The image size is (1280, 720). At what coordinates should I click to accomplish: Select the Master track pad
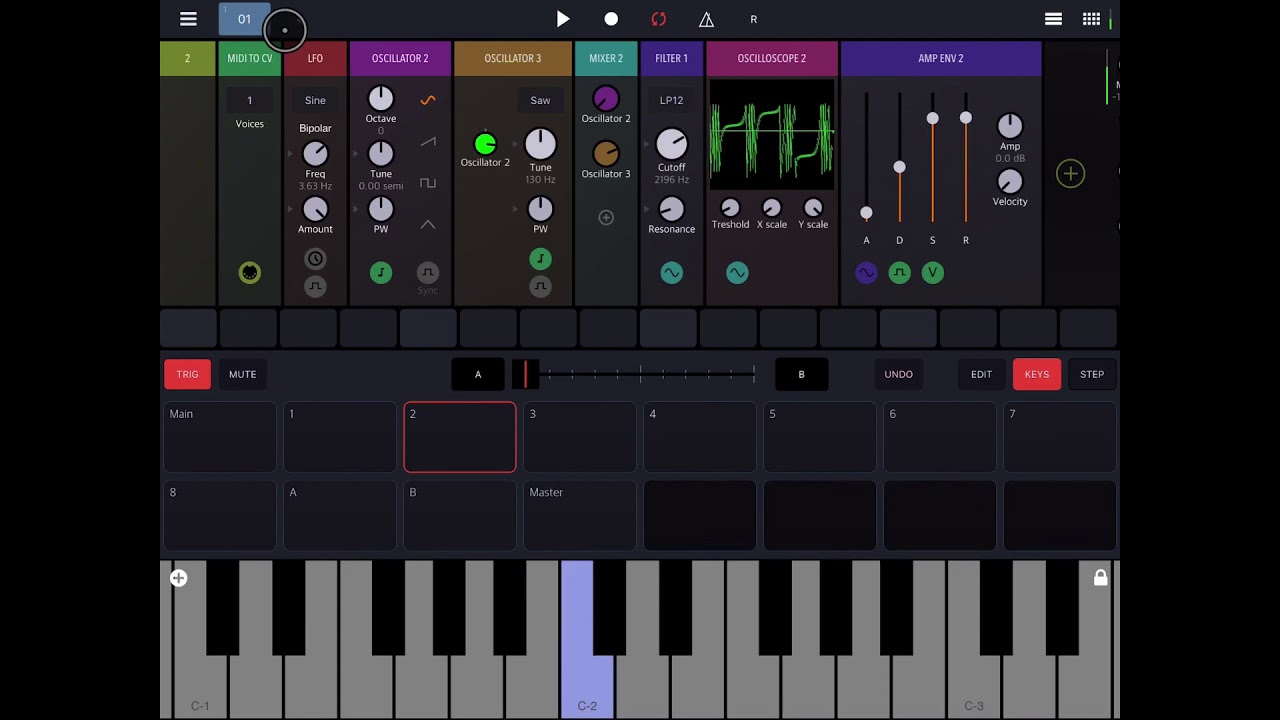pyautogui.click(x=580, y=516)
